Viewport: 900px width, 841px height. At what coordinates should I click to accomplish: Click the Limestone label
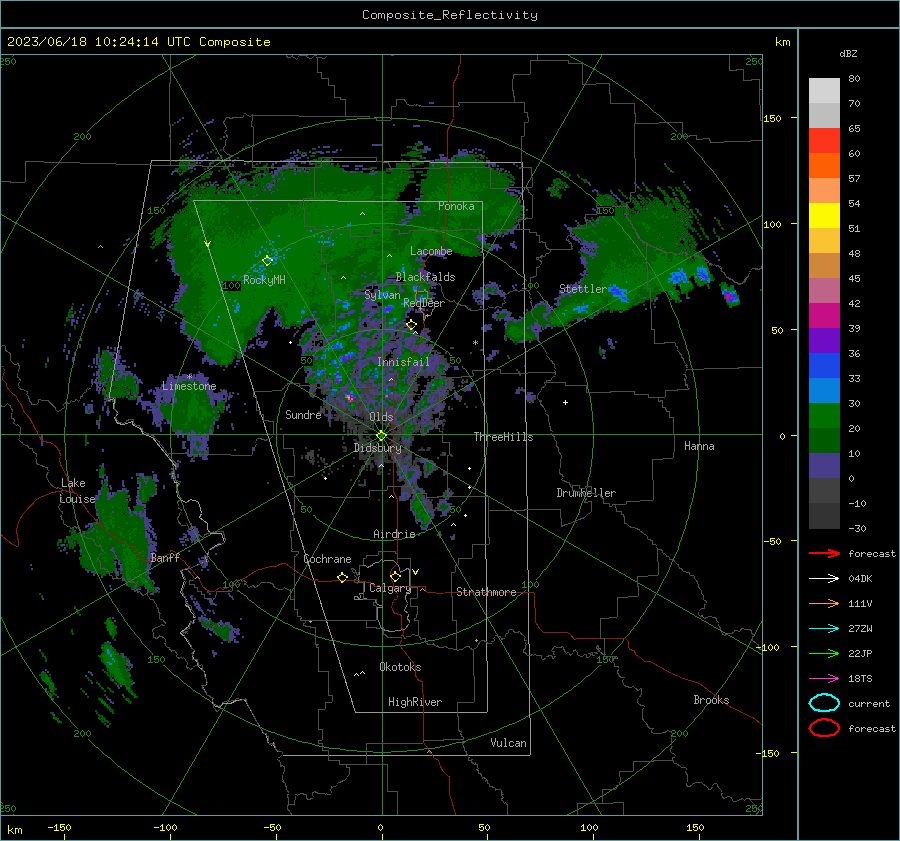(189, 386)
